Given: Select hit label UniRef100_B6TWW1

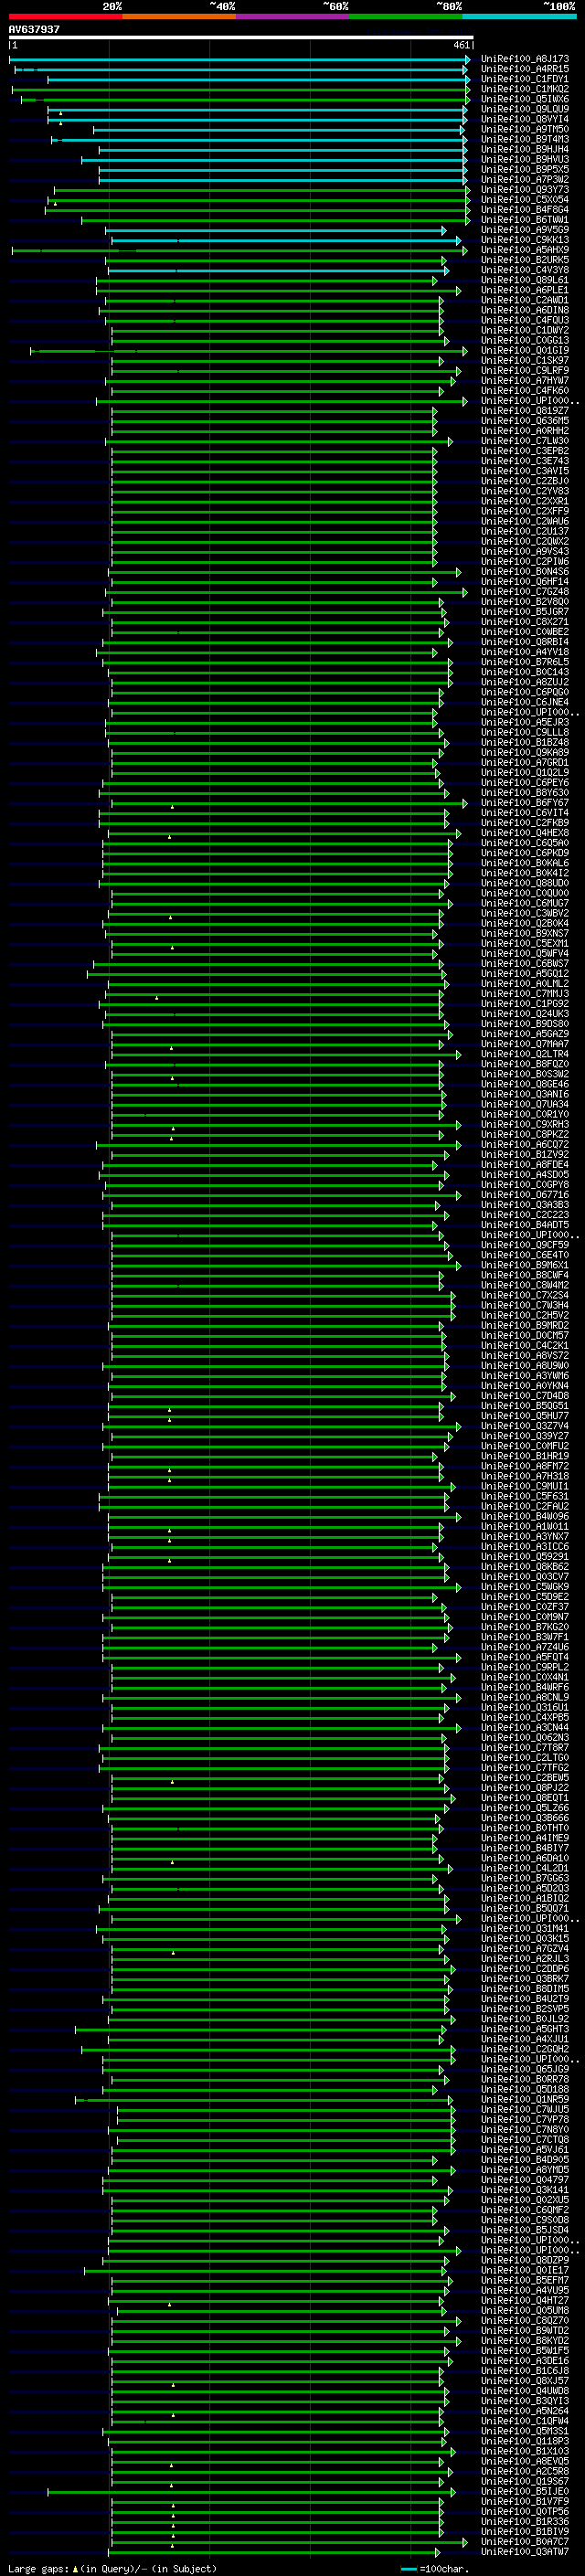Looking at the screenshot, I should coord(525,219).
